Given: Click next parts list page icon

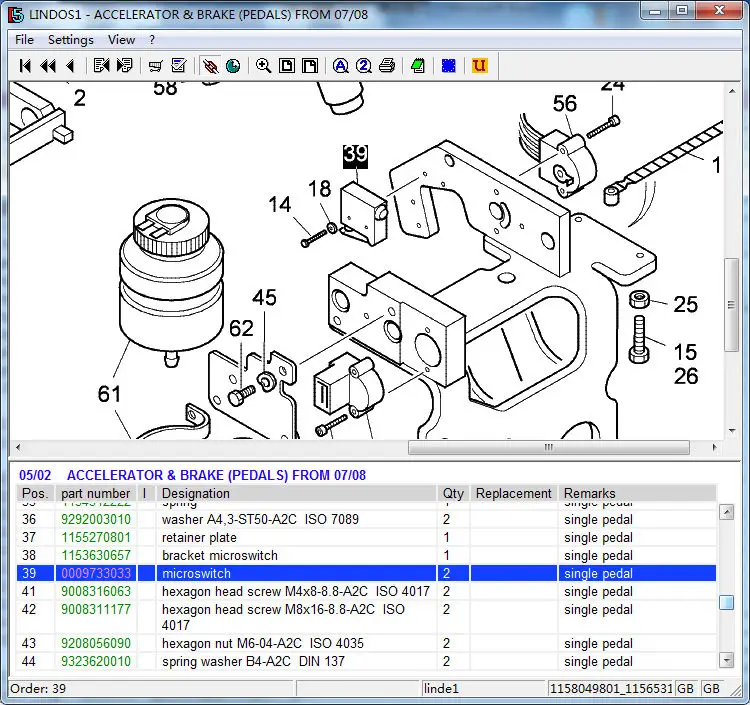Looking at the screenshot, I should (124, 66).
